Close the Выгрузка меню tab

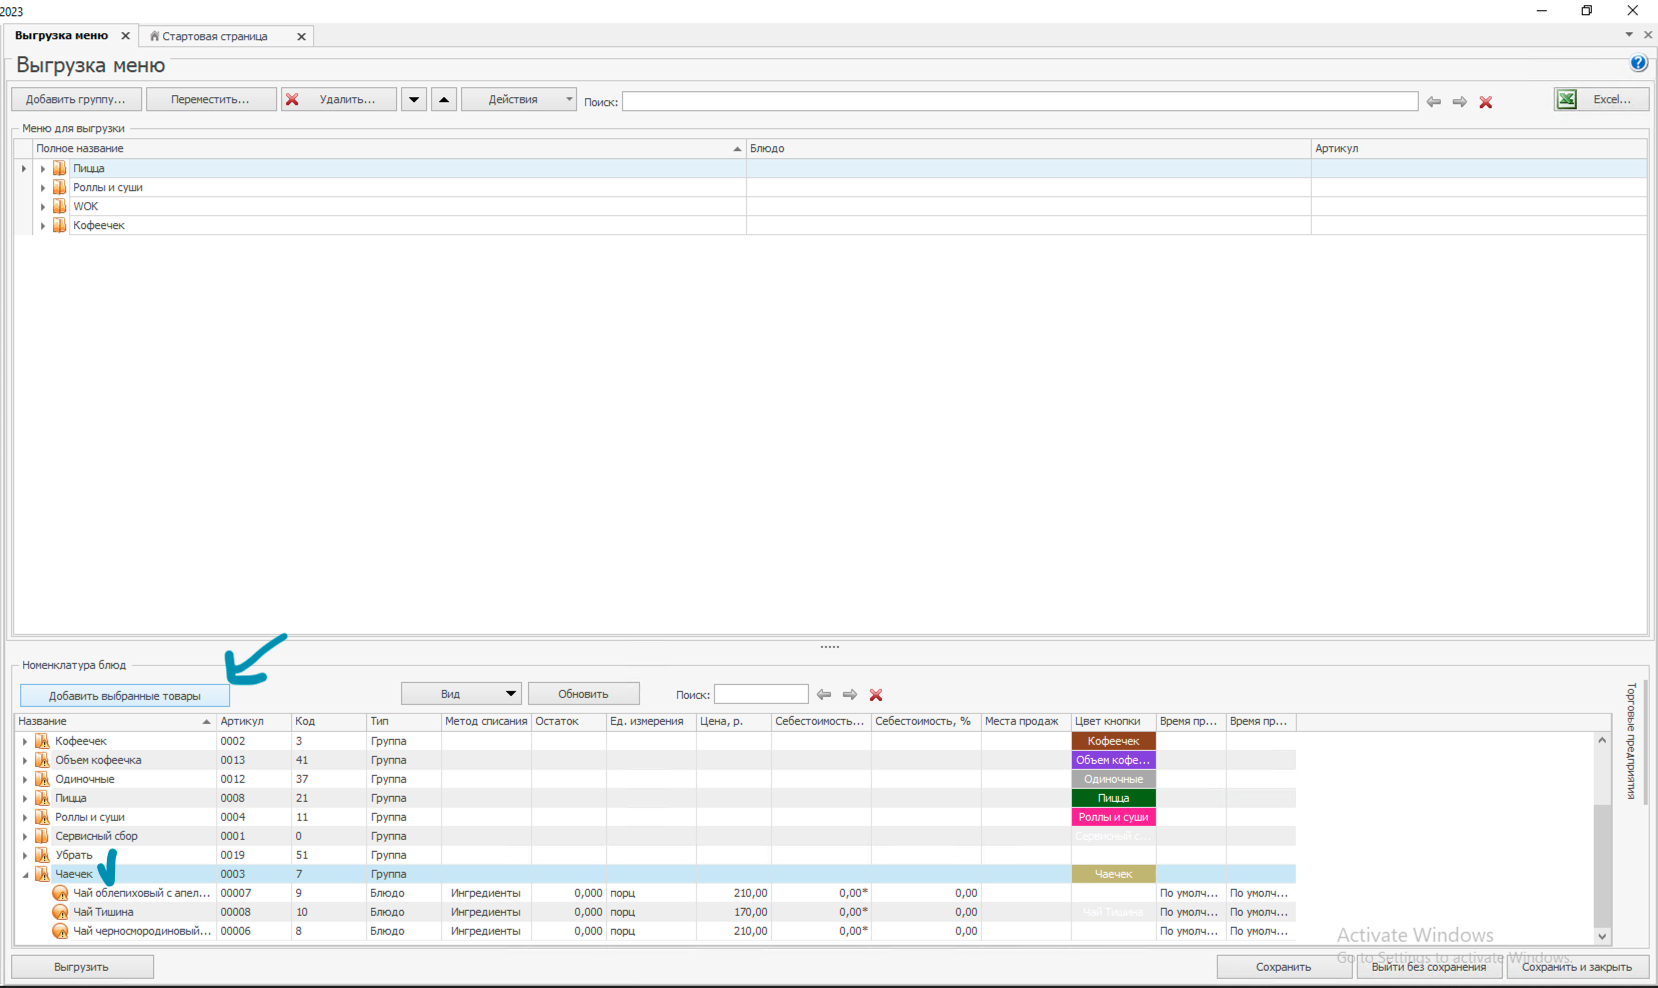pos(126,36)
